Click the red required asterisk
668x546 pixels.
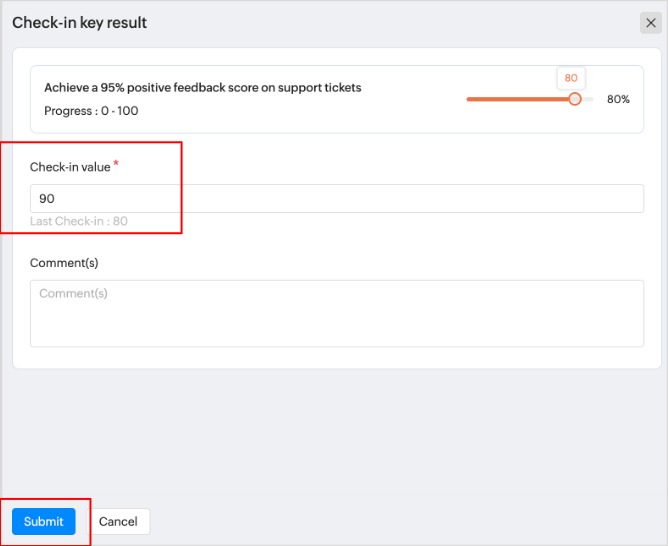(x=116, y=164)
